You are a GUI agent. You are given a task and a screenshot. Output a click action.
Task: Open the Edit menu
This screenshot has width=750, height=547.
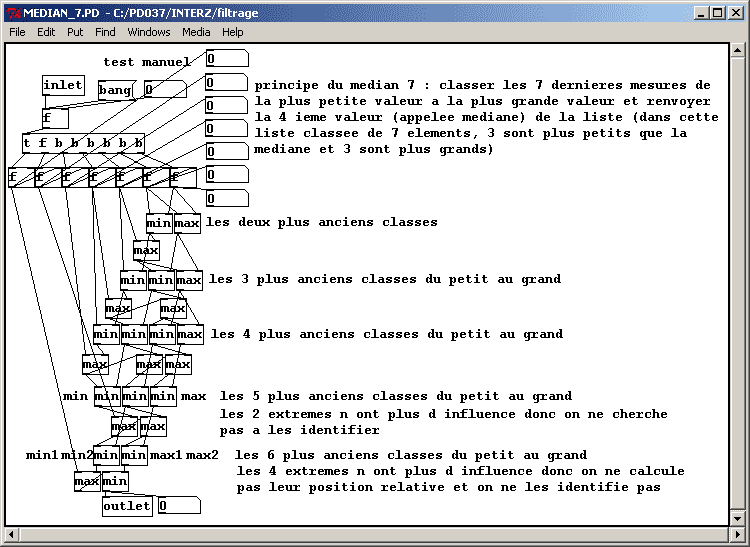tap(46, 32)
